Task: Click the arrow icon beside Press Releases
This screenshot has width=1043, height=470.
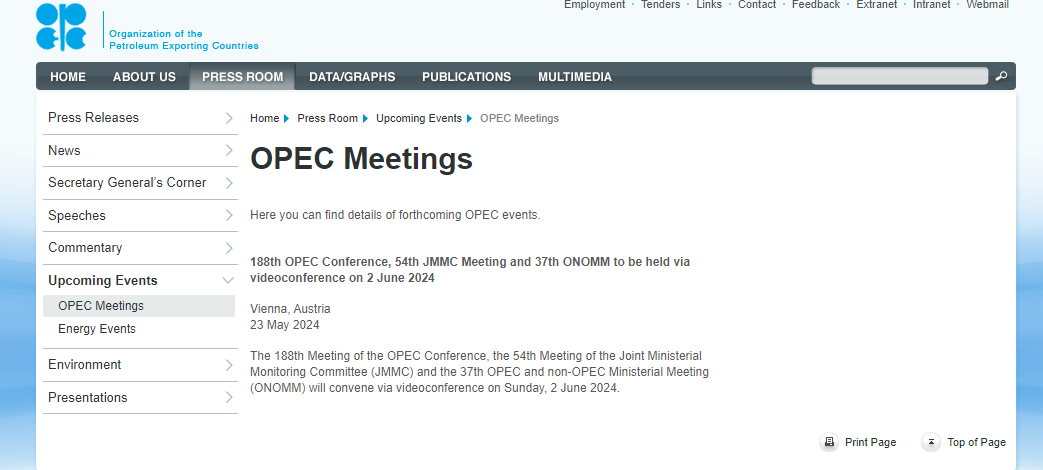Action: tap(229, 118)
